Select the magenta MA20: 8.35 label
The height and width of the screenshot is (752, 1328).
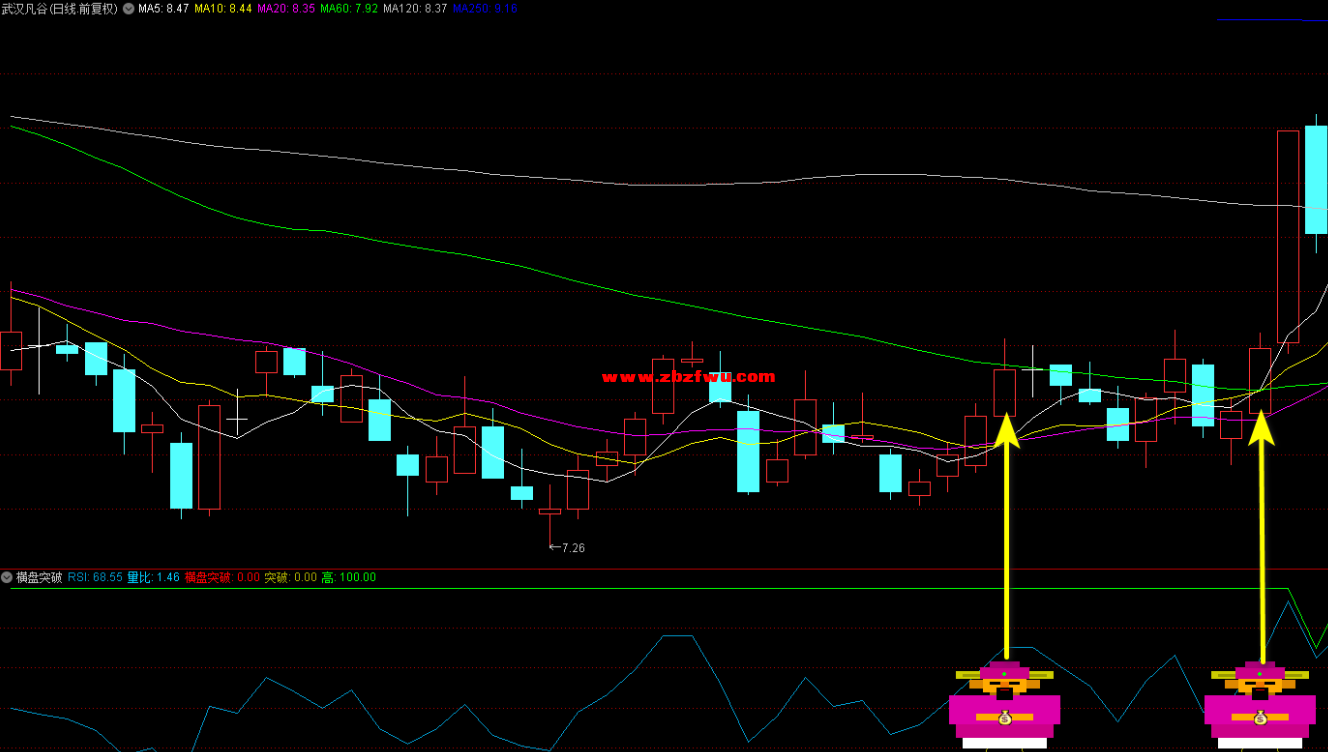coord(286,8)
